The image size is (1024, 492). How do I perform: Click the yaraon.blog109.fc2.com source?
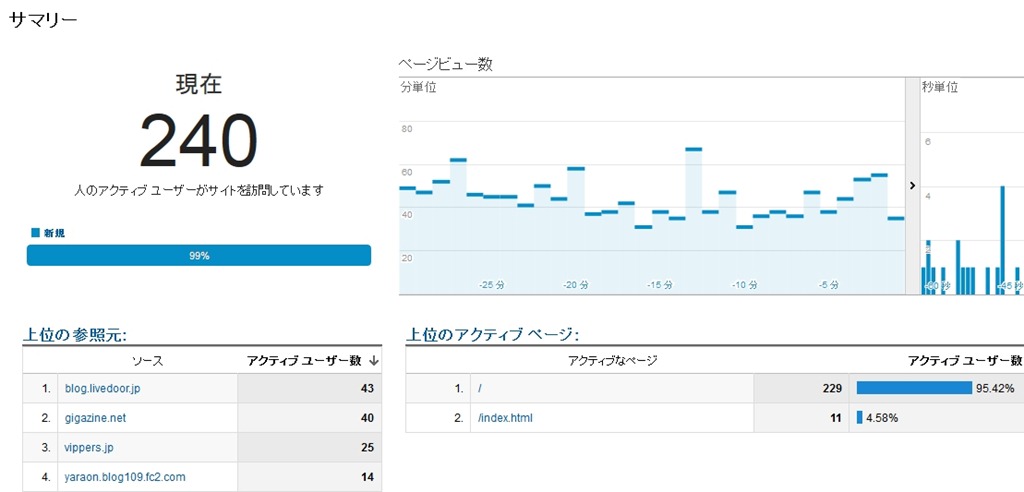click(x=126, y=477)
